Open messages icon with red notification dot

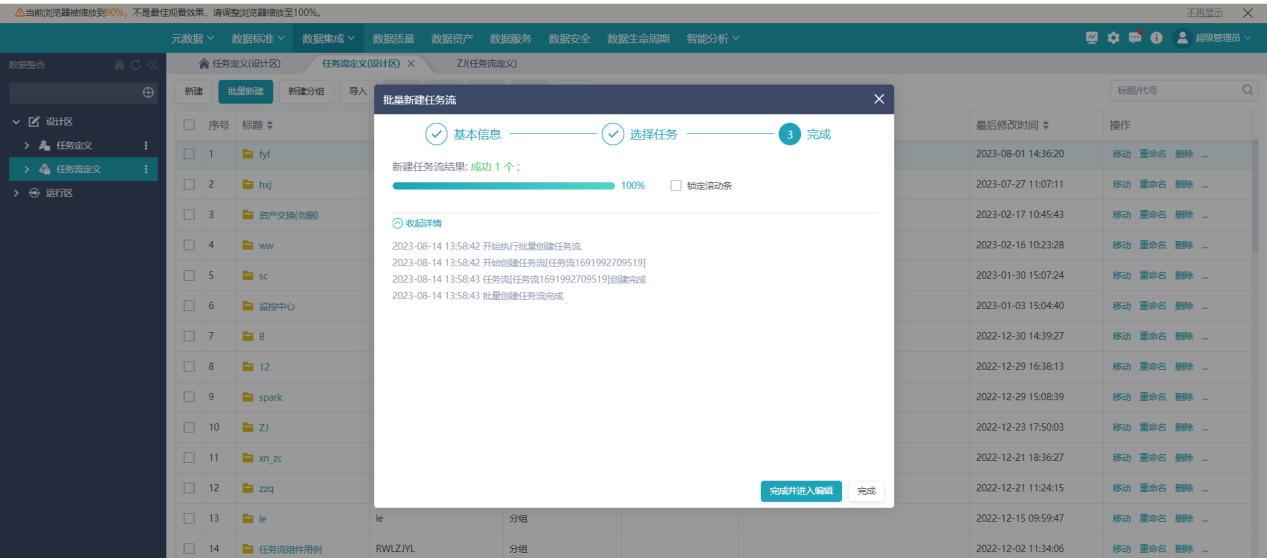(x=1135, y=38)
